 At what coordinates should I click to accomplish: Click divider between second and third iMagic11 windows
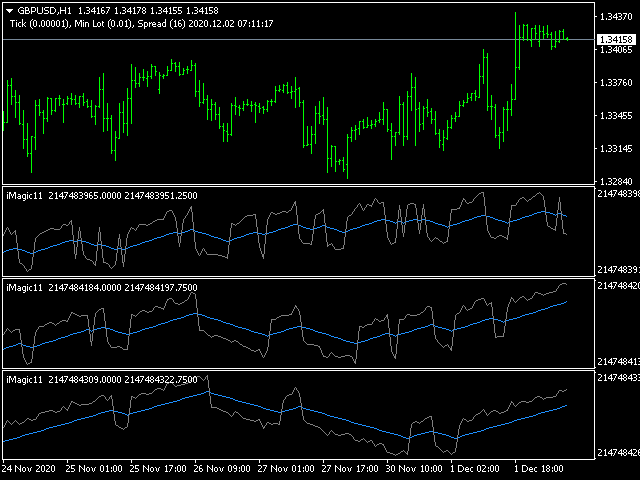click(300, 370)
